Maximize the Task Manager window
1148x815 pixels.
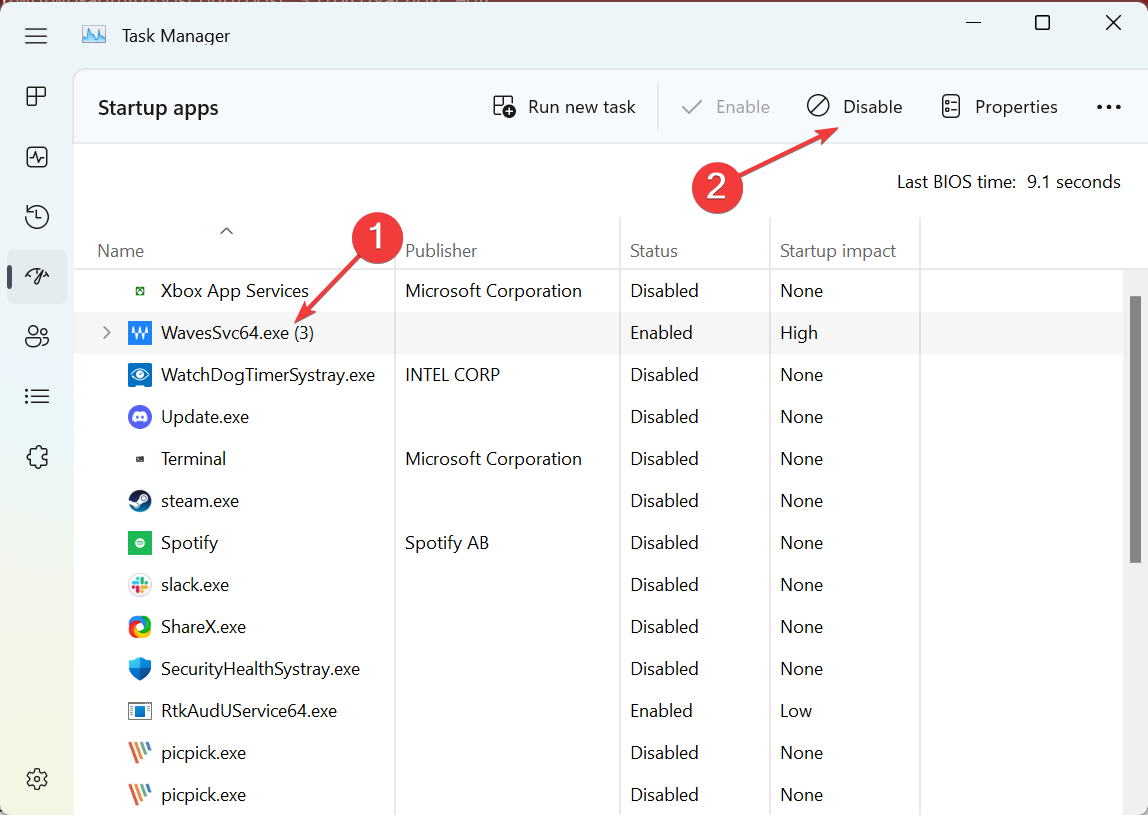(1042, 23)
